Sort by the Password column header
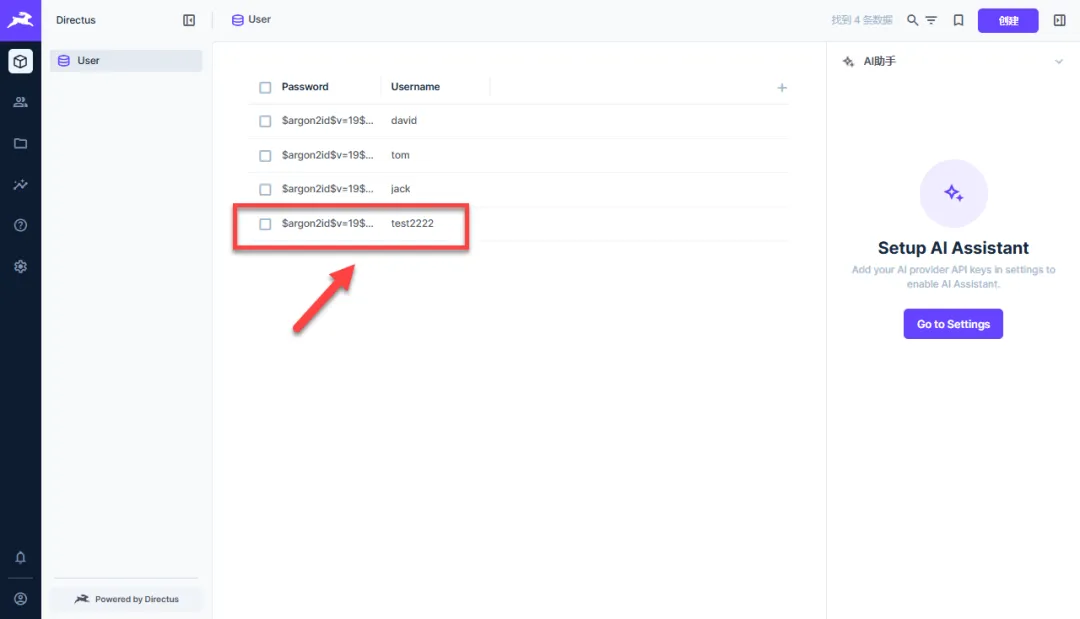This screenshot has height=619, width=1080. (x=305, y=87)
